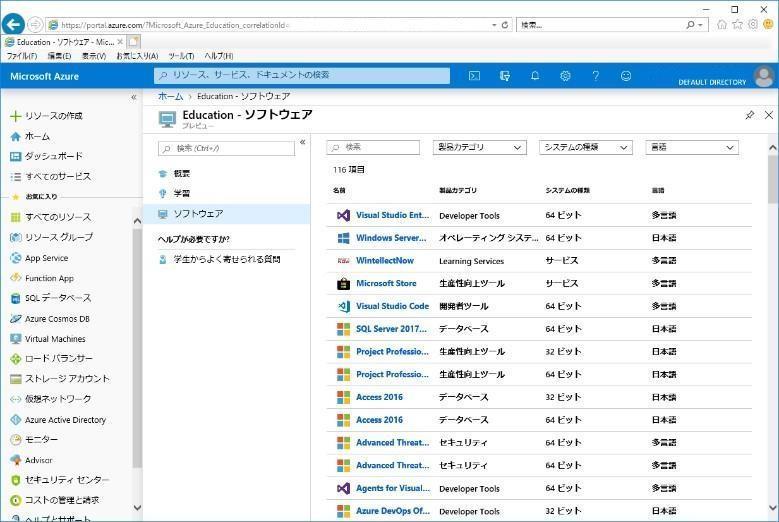Viewport: 779px width, 522px height.
Task: Pin the Education blade to dashboard
Action: pos(750,115)
